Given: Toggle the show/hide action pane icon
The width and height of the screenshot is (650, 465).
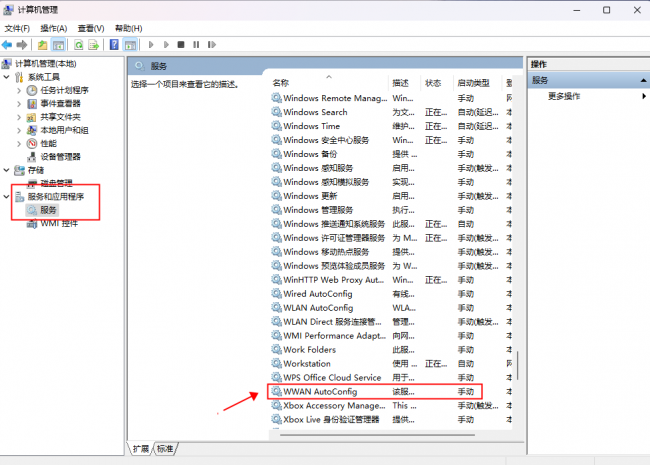Looking at the screenshot, I should click(130, 44).
